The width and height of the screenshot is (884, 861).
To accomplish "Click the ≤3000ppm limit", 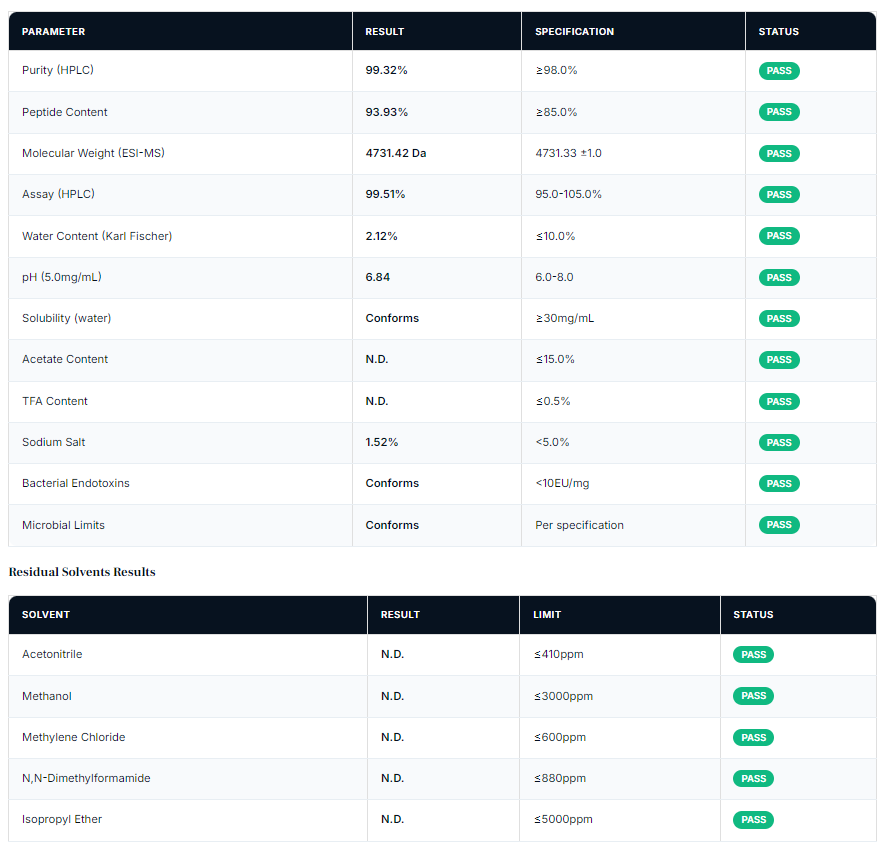I will click(563, 696).
